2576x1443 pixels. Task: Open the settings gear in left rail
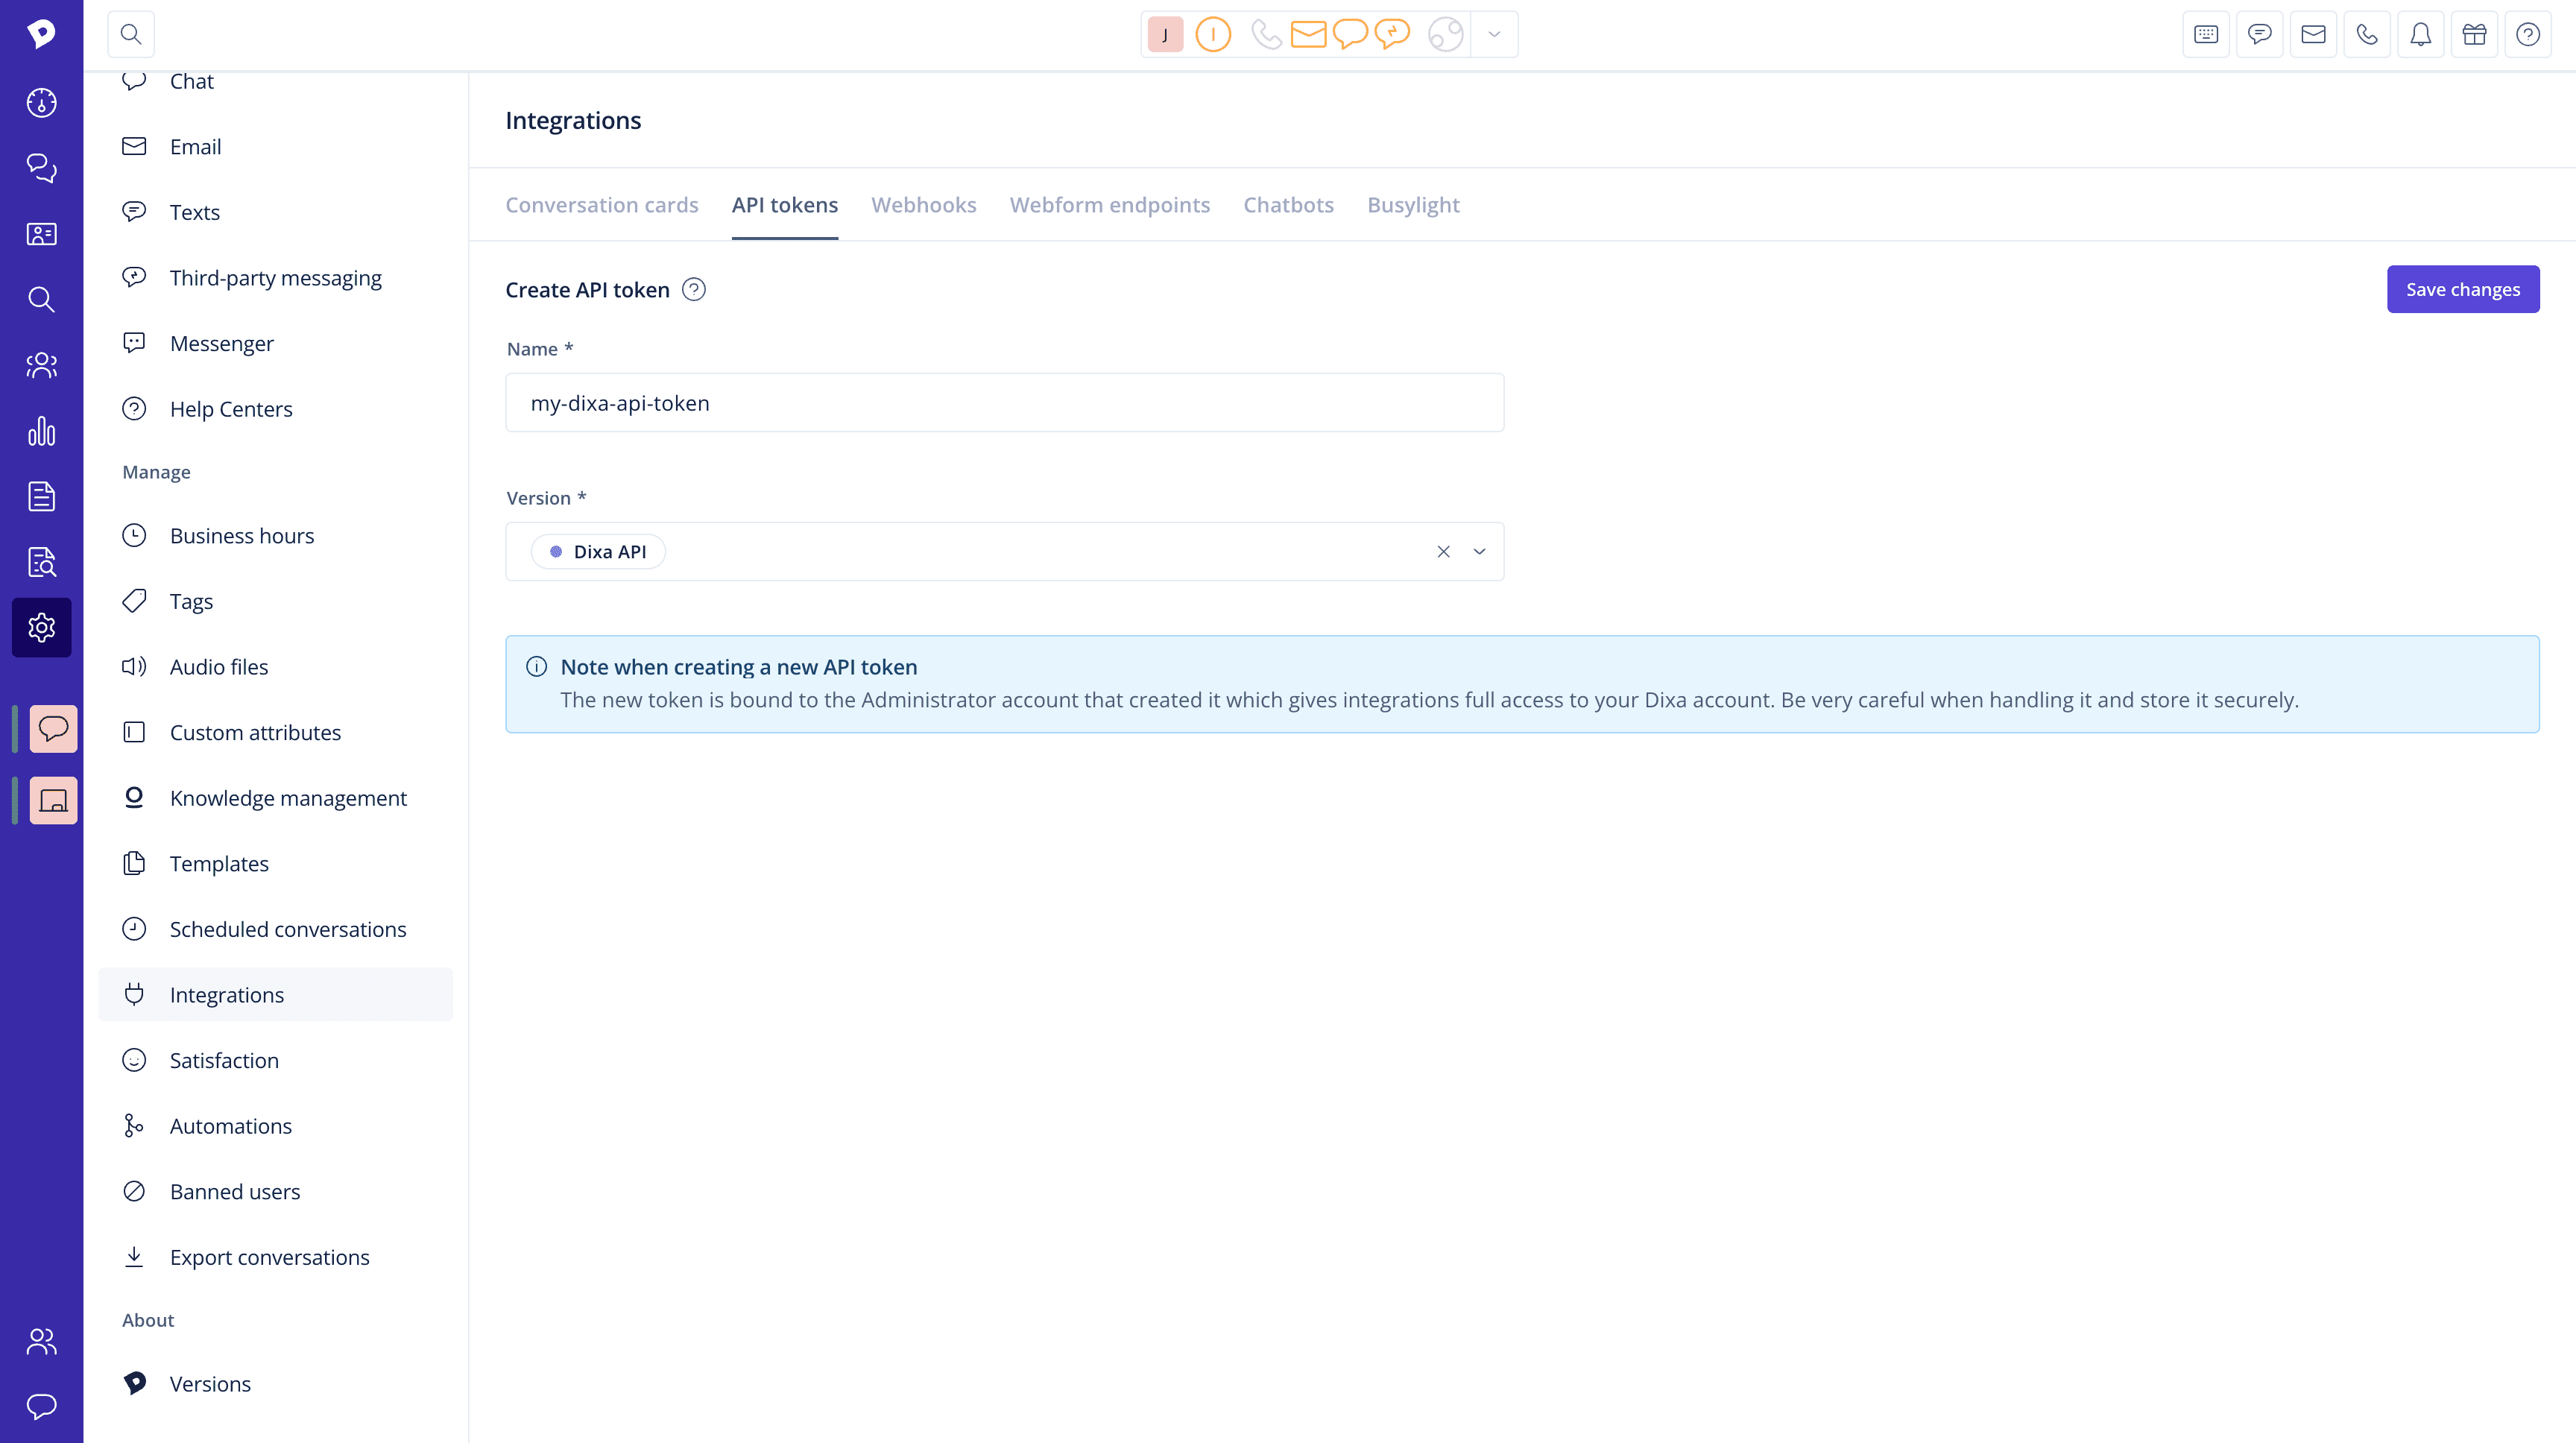click(x=41, y=628)
